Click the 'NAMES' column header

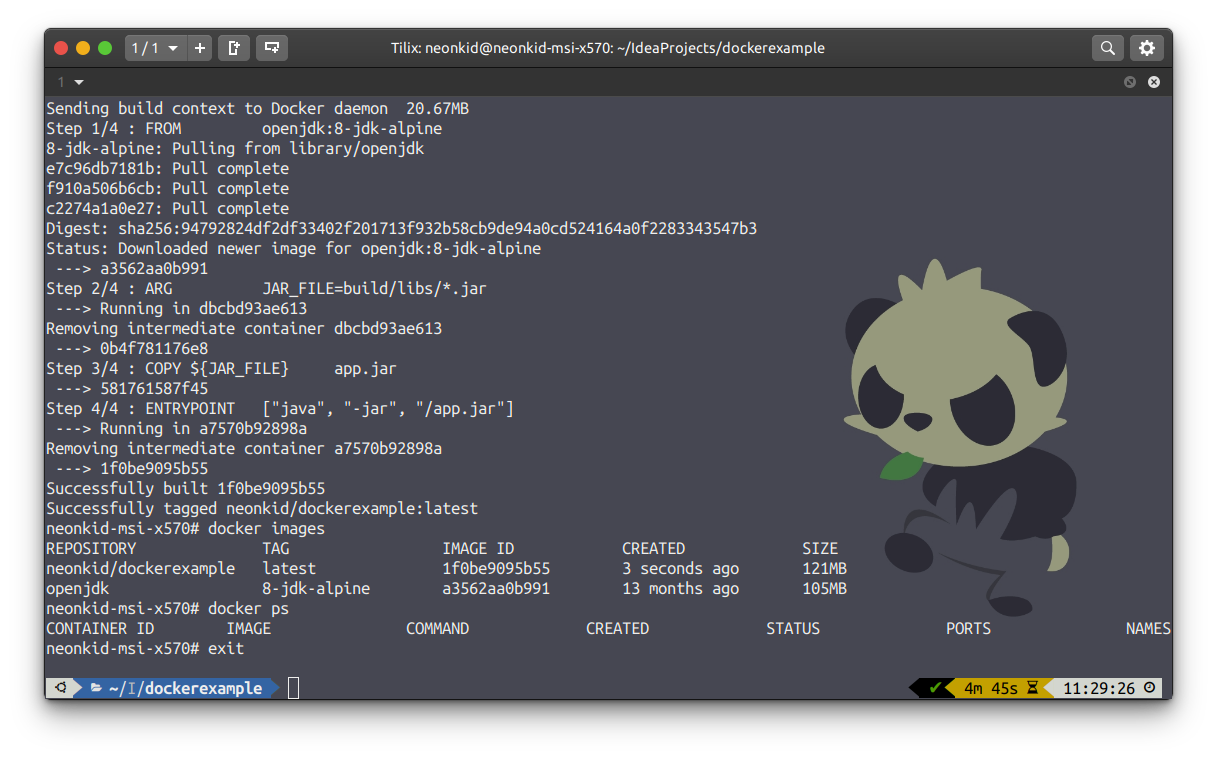[x=1148, y=629]
